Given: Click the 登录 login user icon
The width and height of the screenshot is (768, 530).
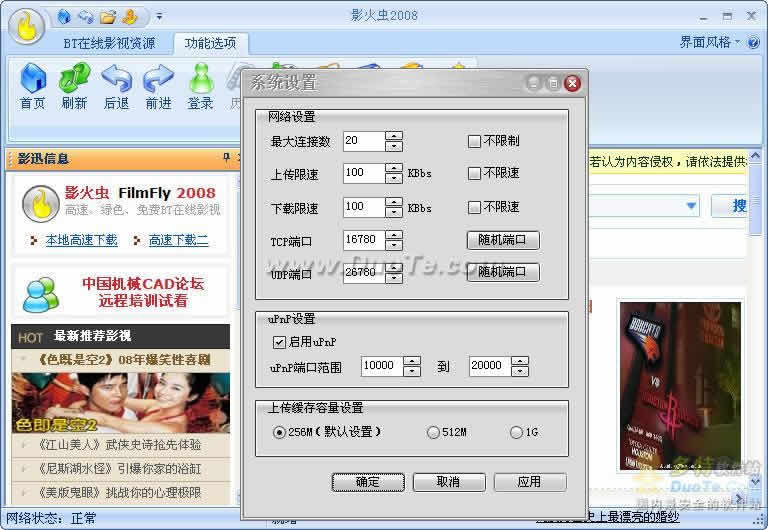Looking at the screenshot, I should coord(200,86).
